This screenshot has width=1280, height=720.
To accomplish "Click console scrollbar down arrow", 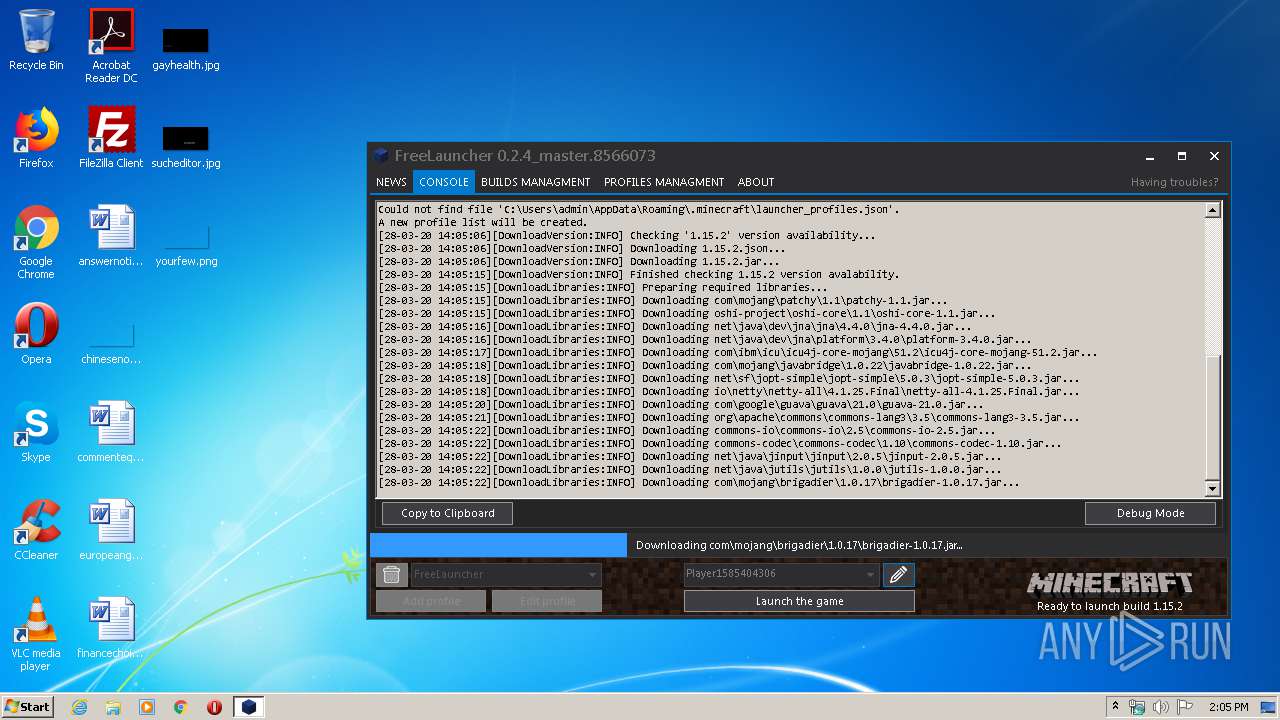I will click(1213, 489).
